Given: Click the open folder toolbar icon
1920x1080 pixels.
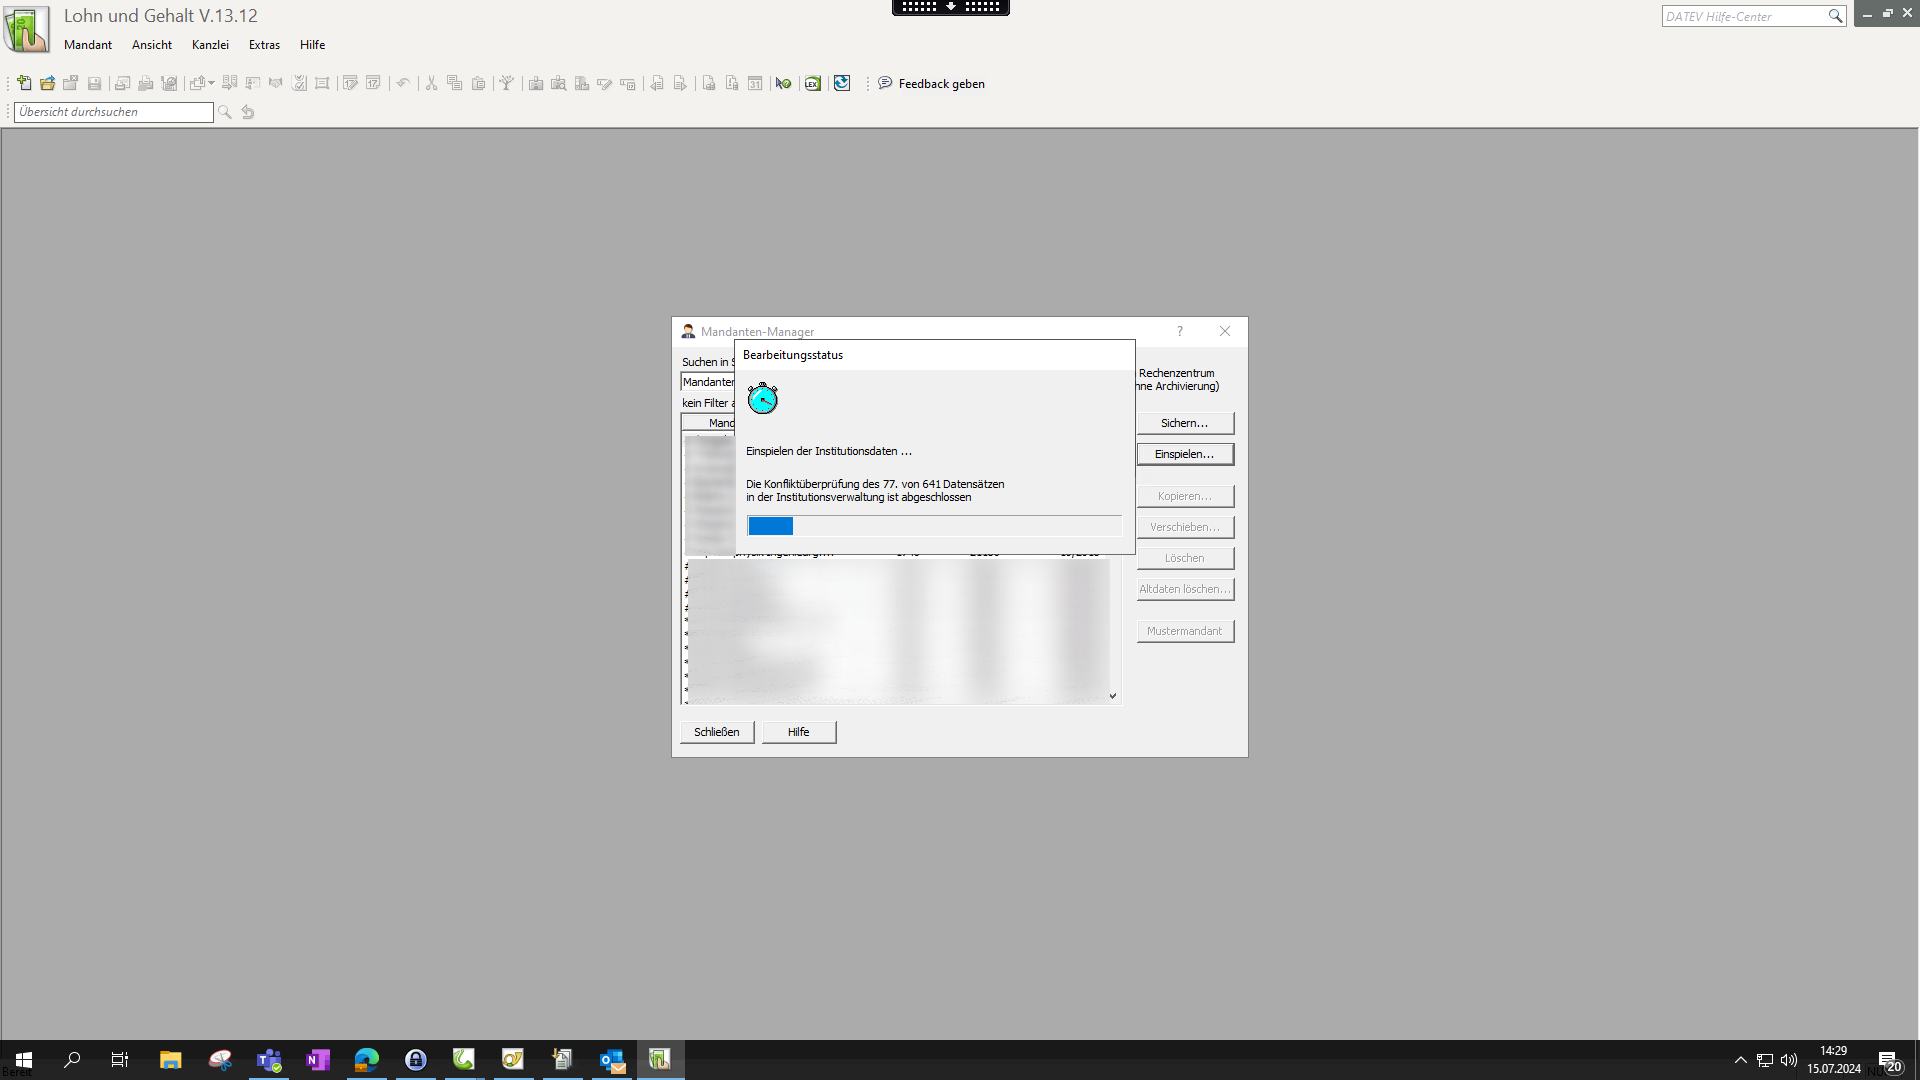Looking at the screenshot, I should [47, 83].
